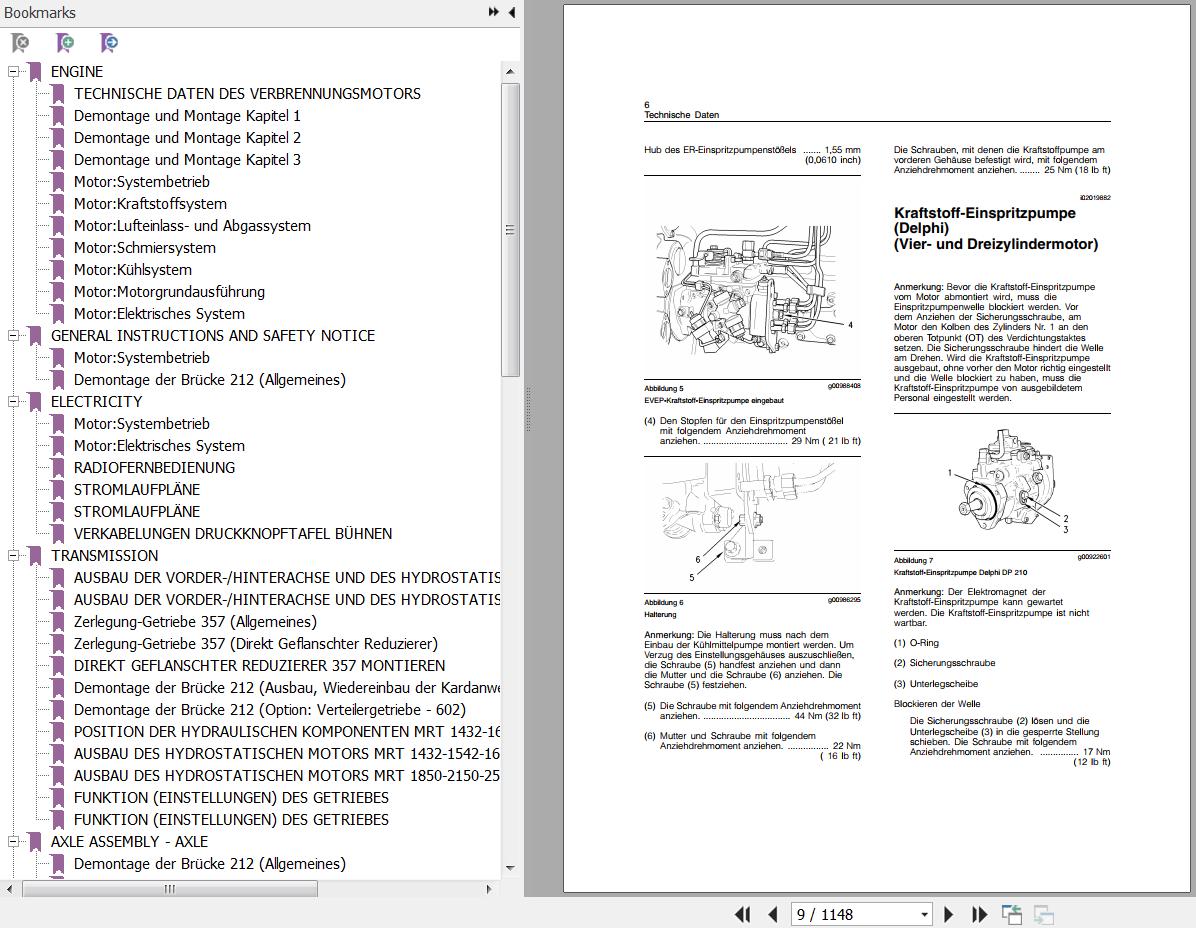Screen dimensions: 1196x928
Task: Open AXLE ASSEMBLY - AXLE bookmark
Action: pyautogui.click(x=129, y=842)
